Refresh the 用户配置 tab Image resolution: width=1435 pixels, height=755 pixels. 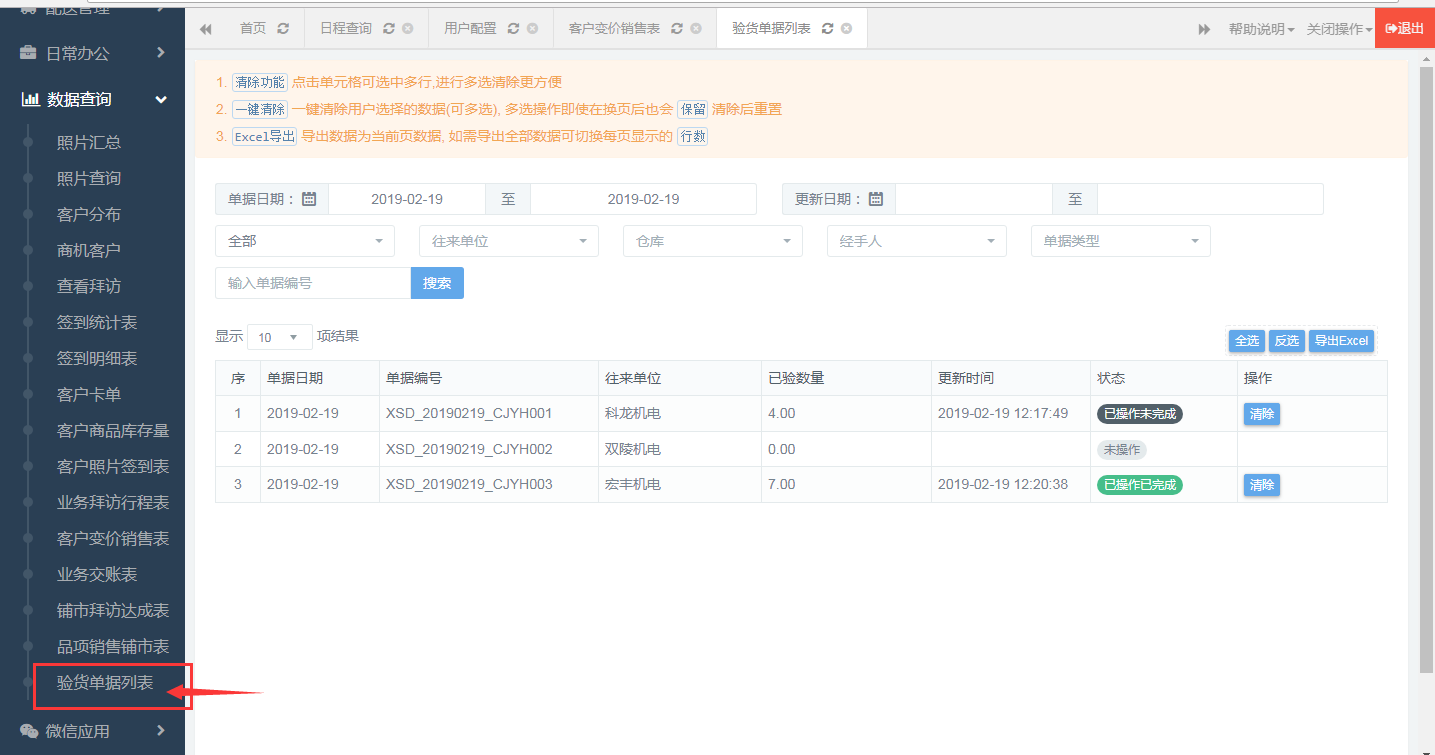coord(514,29)
